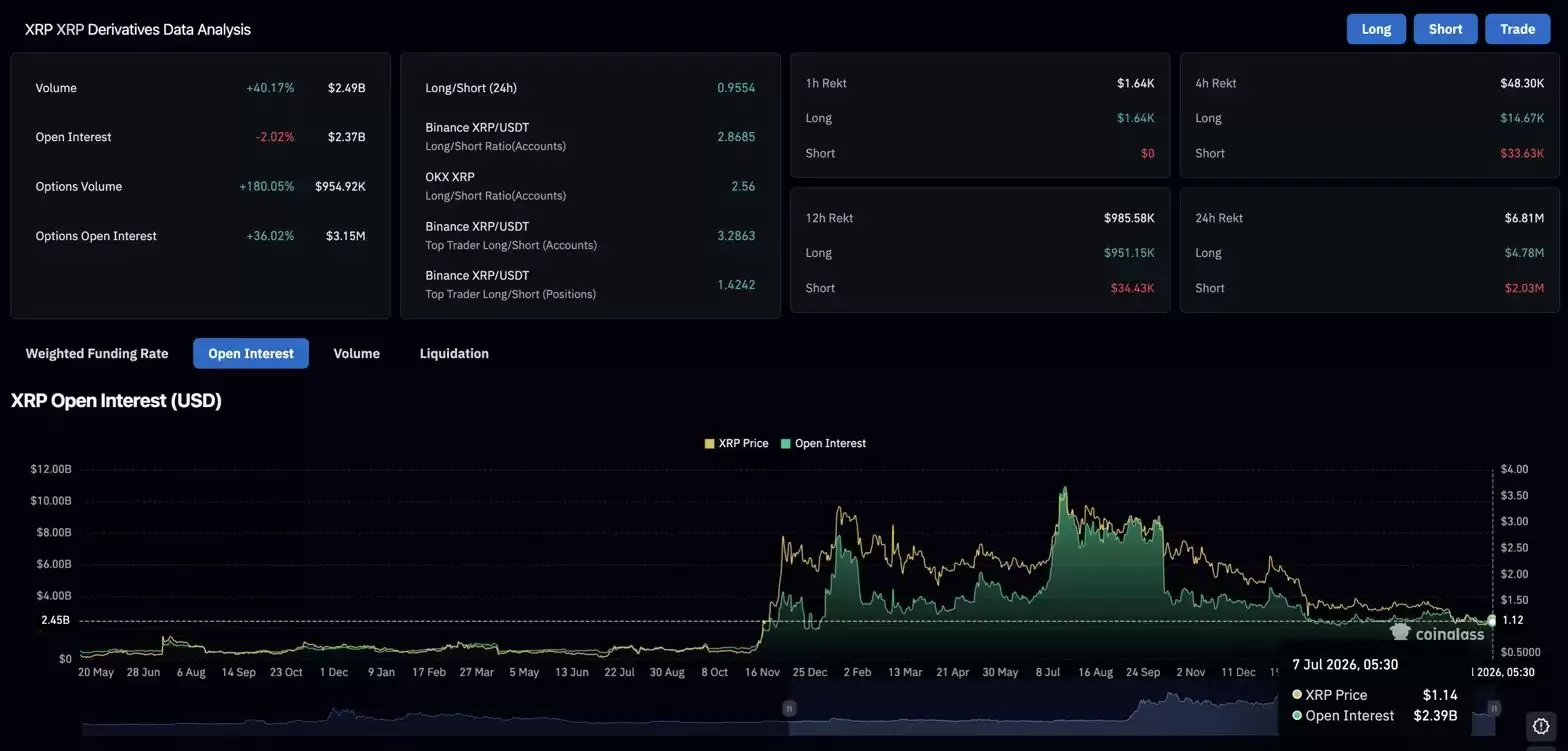Grab the left range slider handle
Image resolution: width=1568 pixels, height=751 pixels.
point(789,708)
